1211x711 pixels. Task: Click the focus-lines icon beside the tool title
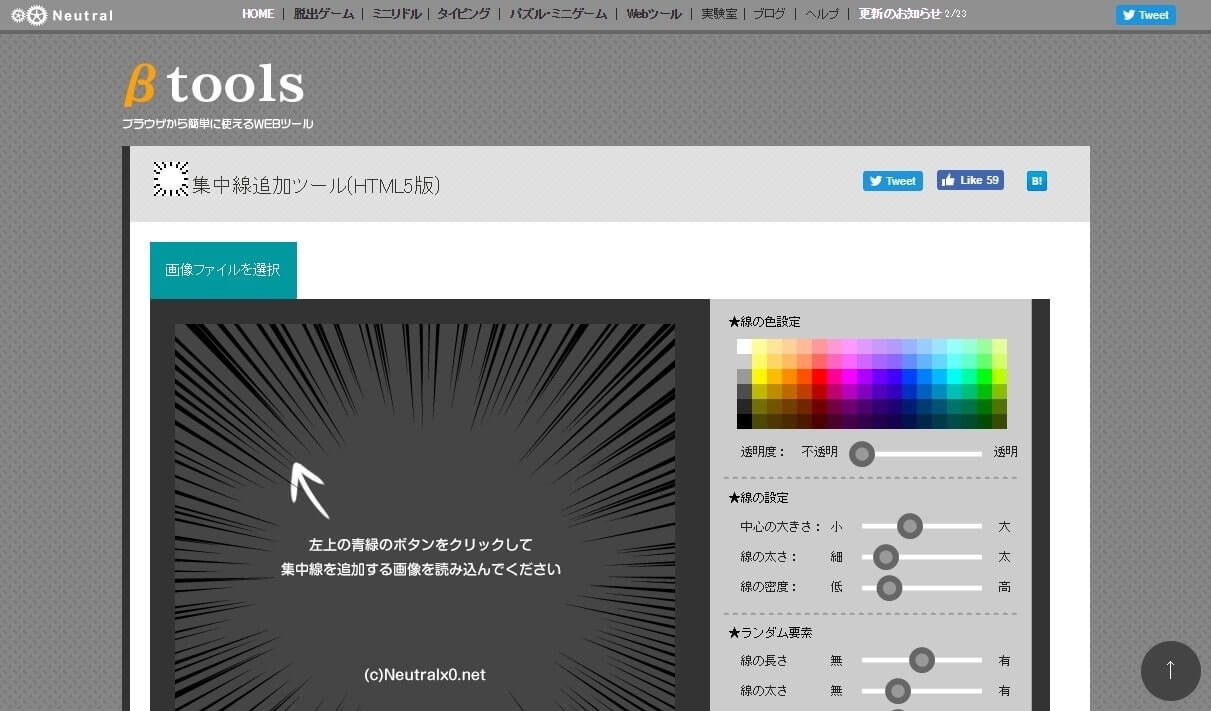point(171,179)
